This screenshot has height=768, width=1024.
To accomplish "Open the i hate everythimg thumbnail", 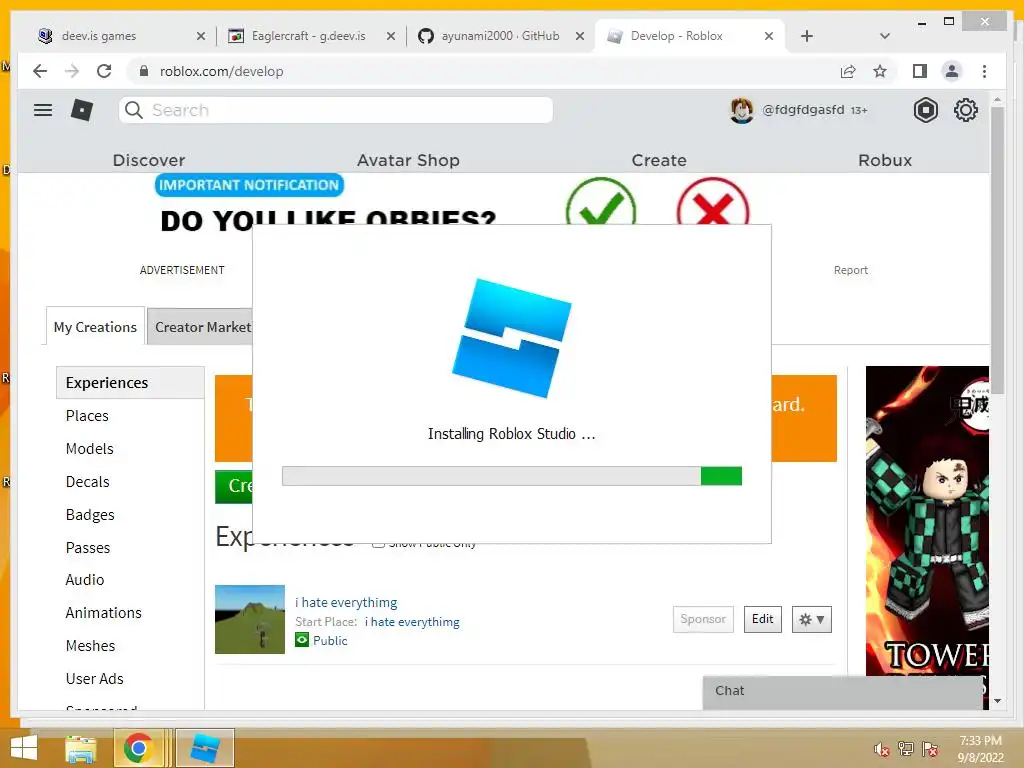I will (x=249, y=619).
